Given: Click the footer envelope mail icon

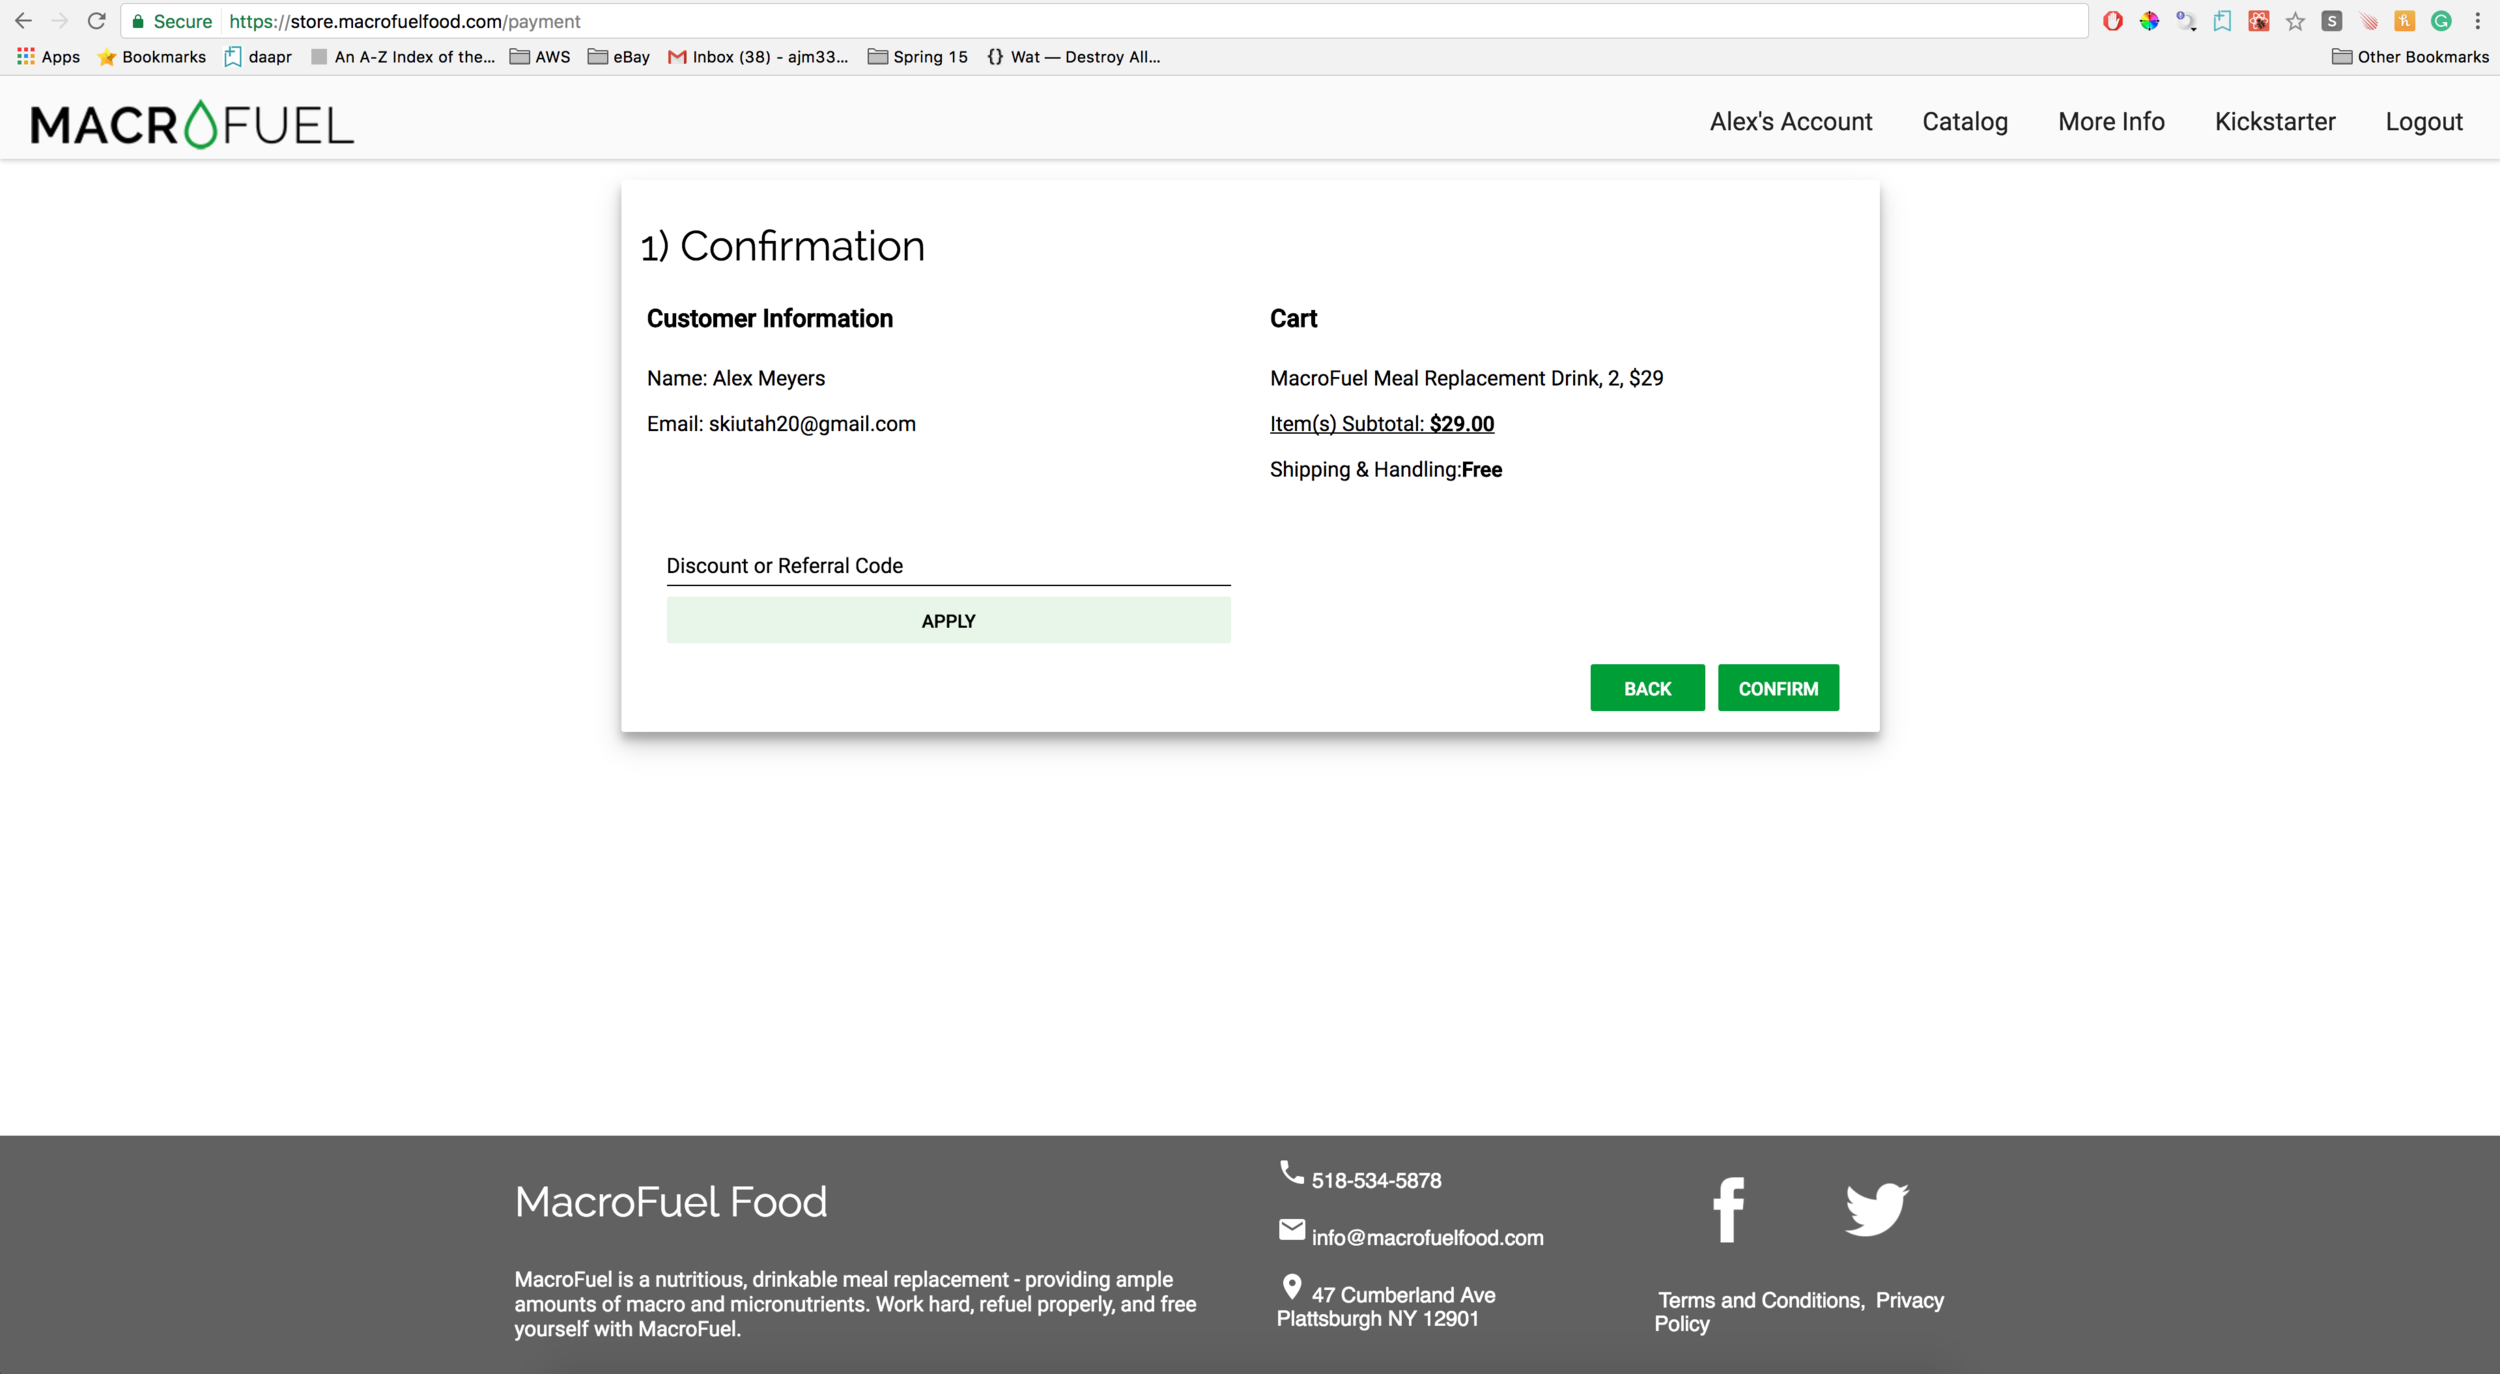Looking at the screenshot, I should [1291, 1229].
